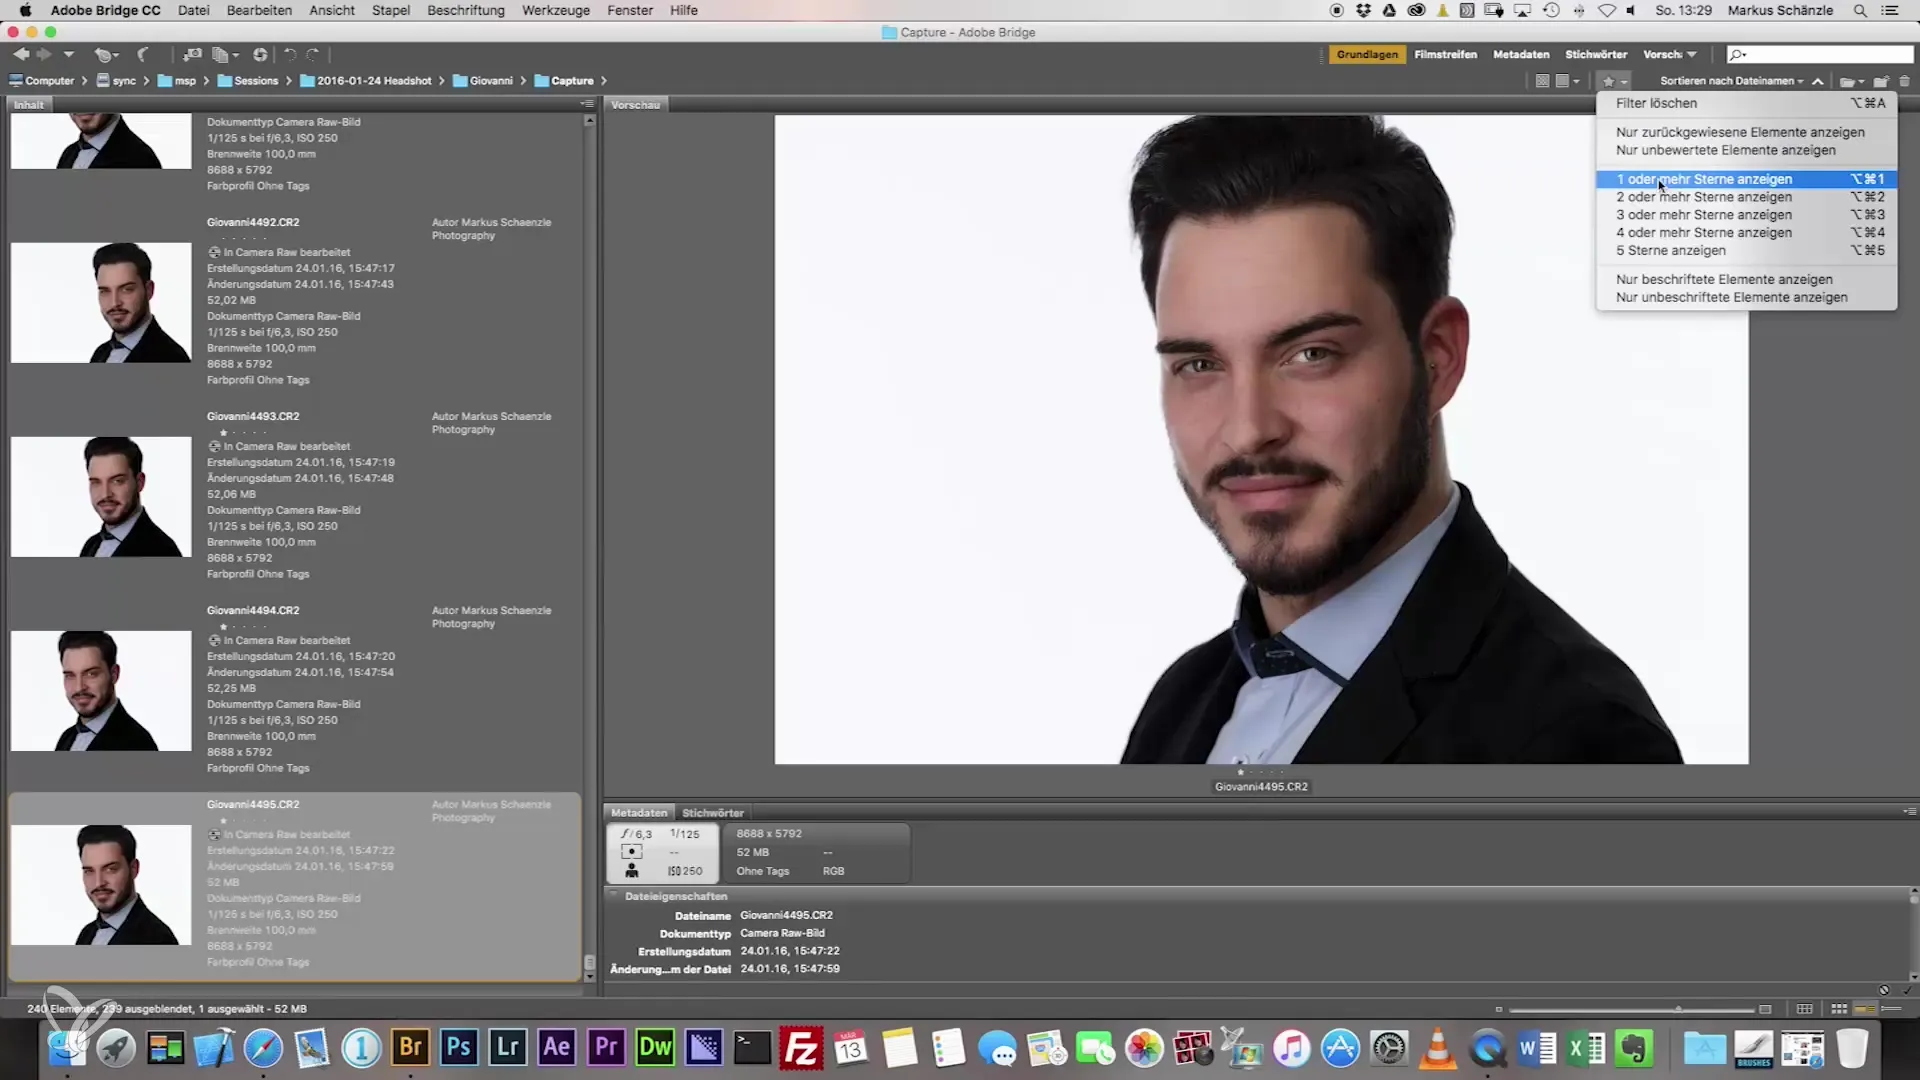Choose Filter löschen in menu
The image size is (1920, 1080).
click(x=1746, y=103)
